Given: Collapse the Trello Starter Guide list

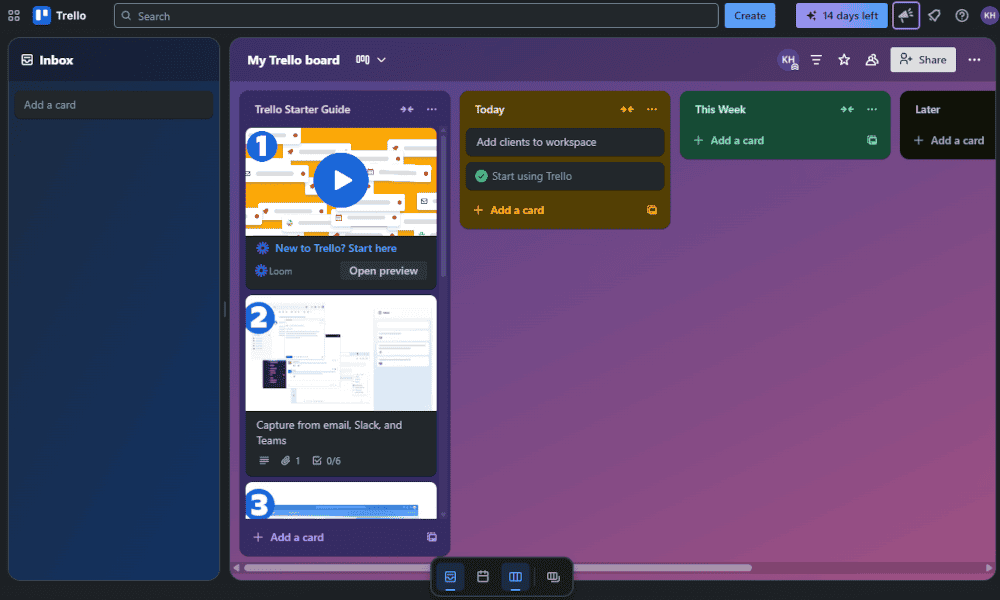Looking at the screenshot, I should coord(406,110).
